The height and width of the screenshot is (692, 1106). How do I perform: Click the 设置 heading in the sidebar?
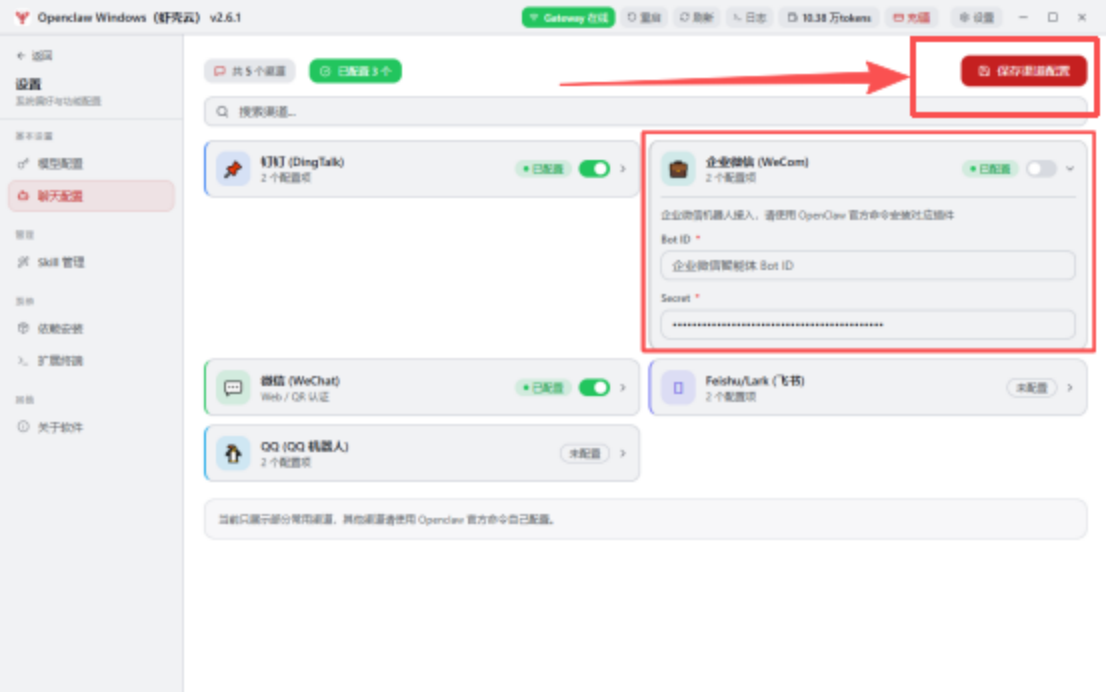pyautogui.click(x=28, y=84)
